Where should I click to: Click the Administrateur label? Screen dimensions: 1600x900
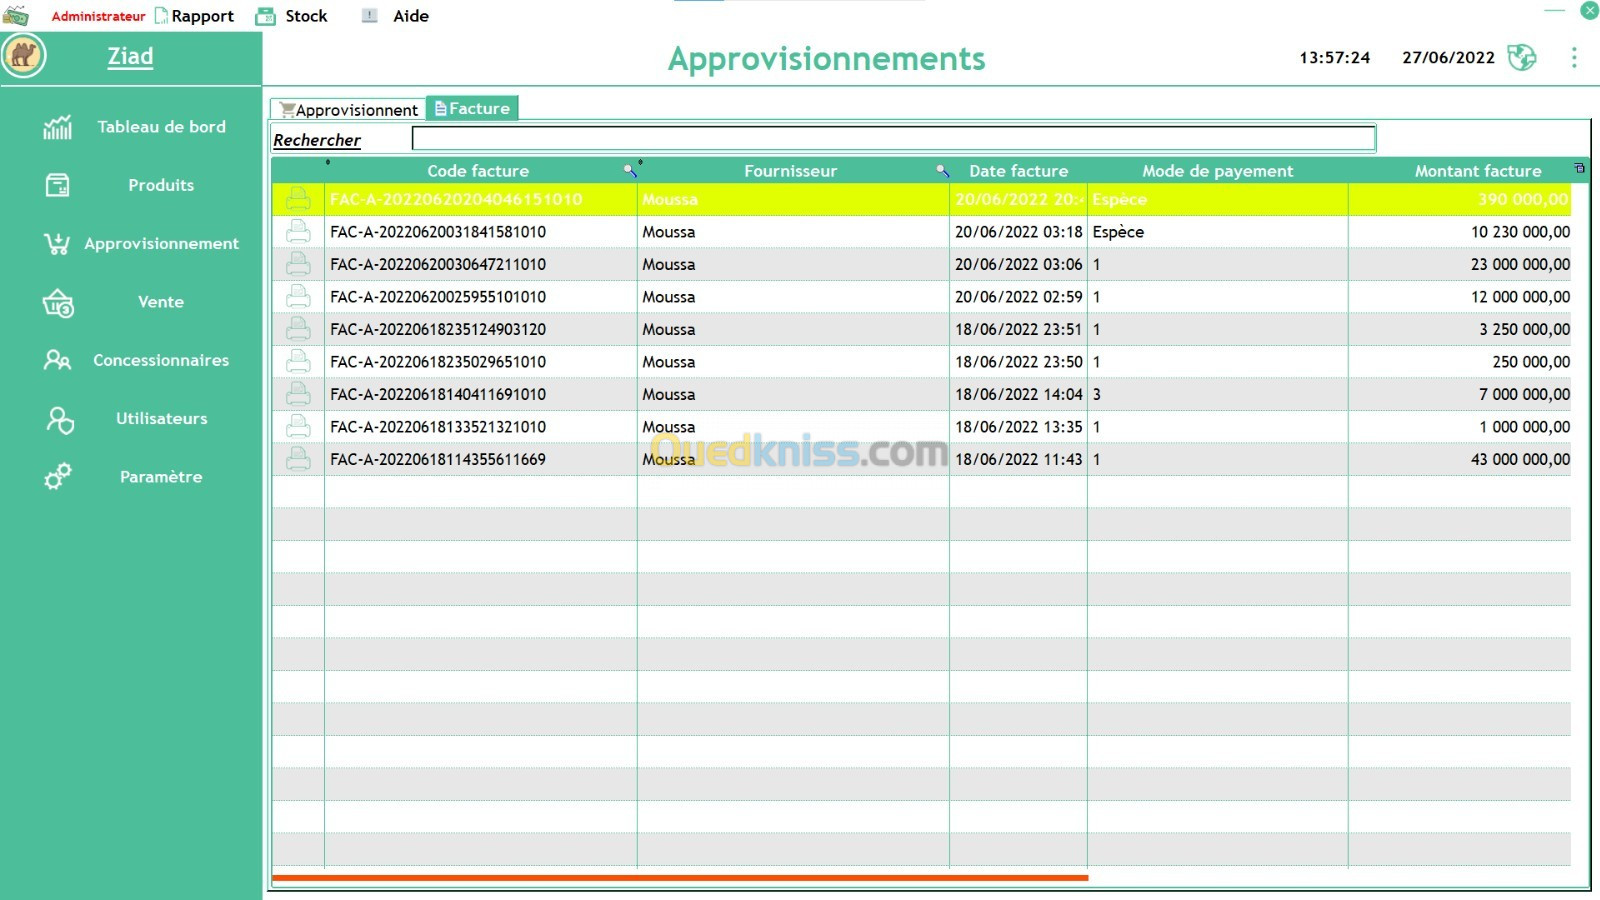click(98, 16)
